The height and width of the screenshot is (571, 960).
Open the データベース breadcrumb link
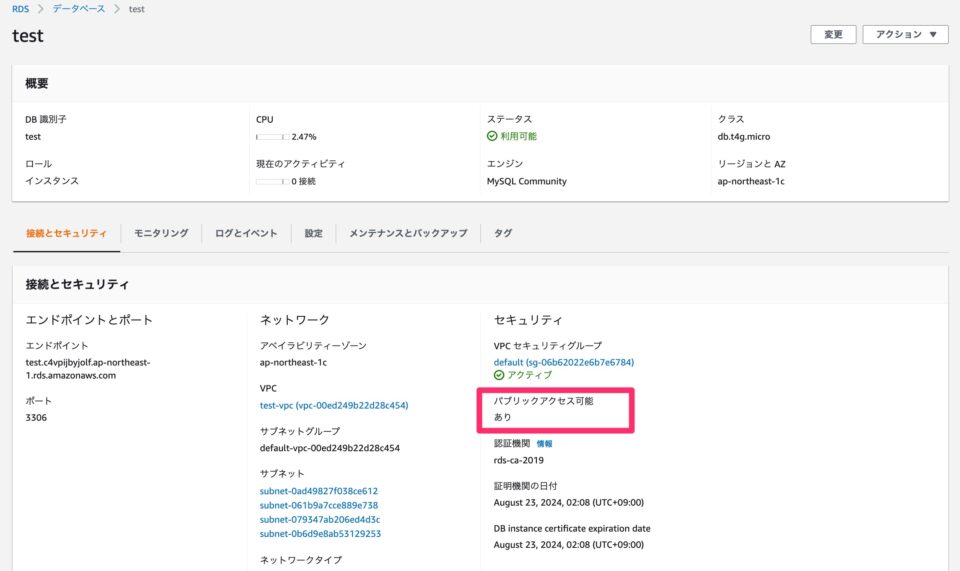tap(80, 8)
